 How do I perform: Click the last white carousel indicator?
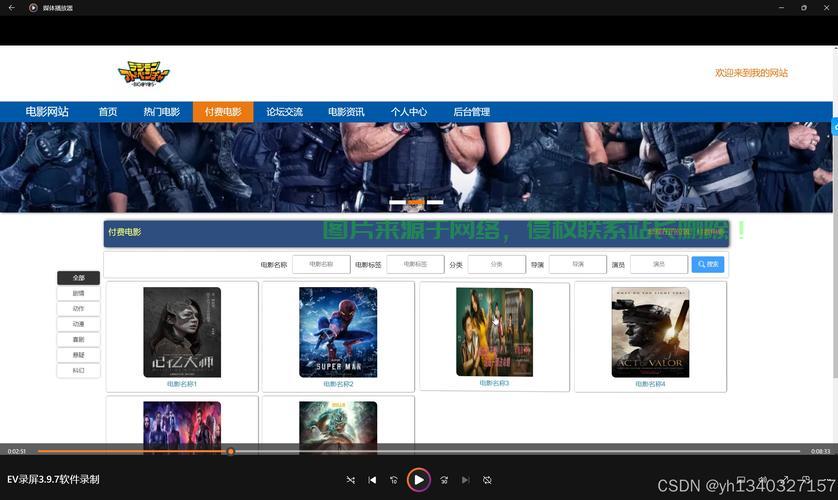[434, 202]
